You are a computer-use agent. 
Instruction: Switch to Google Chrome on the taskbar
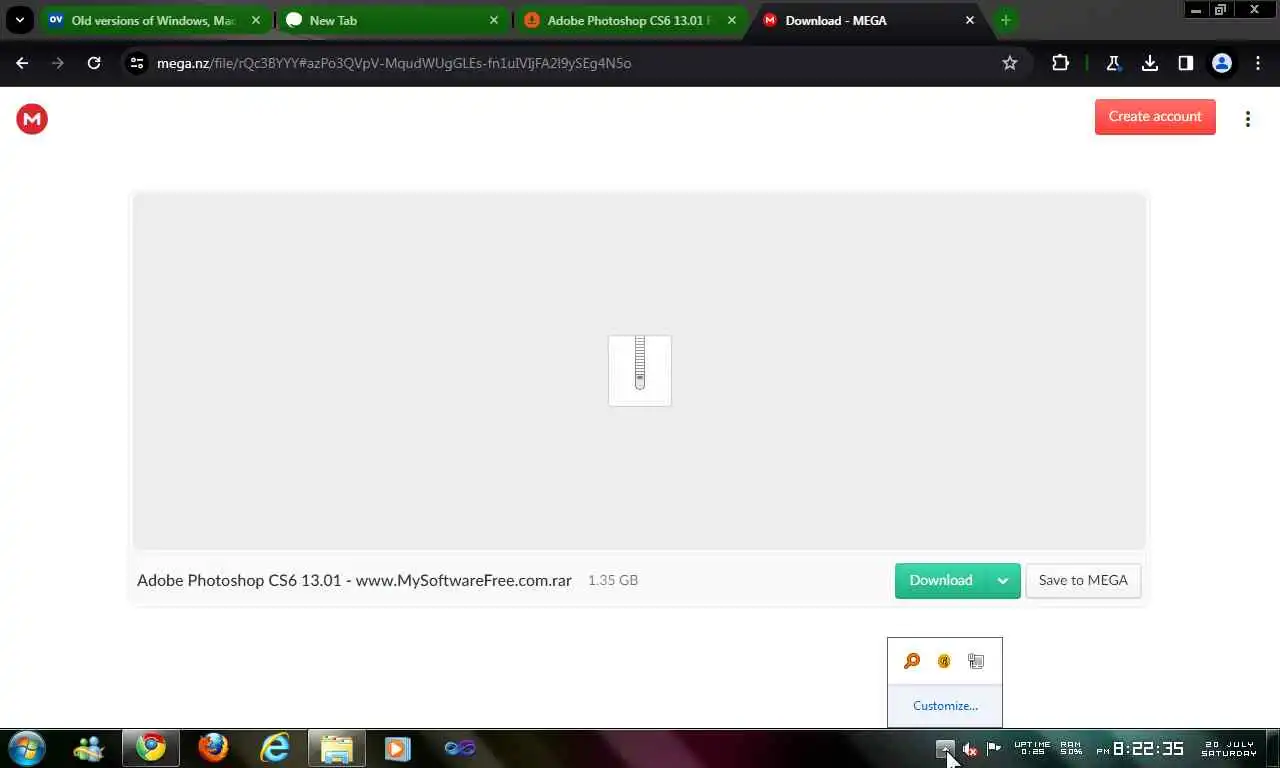pos(151,748)
